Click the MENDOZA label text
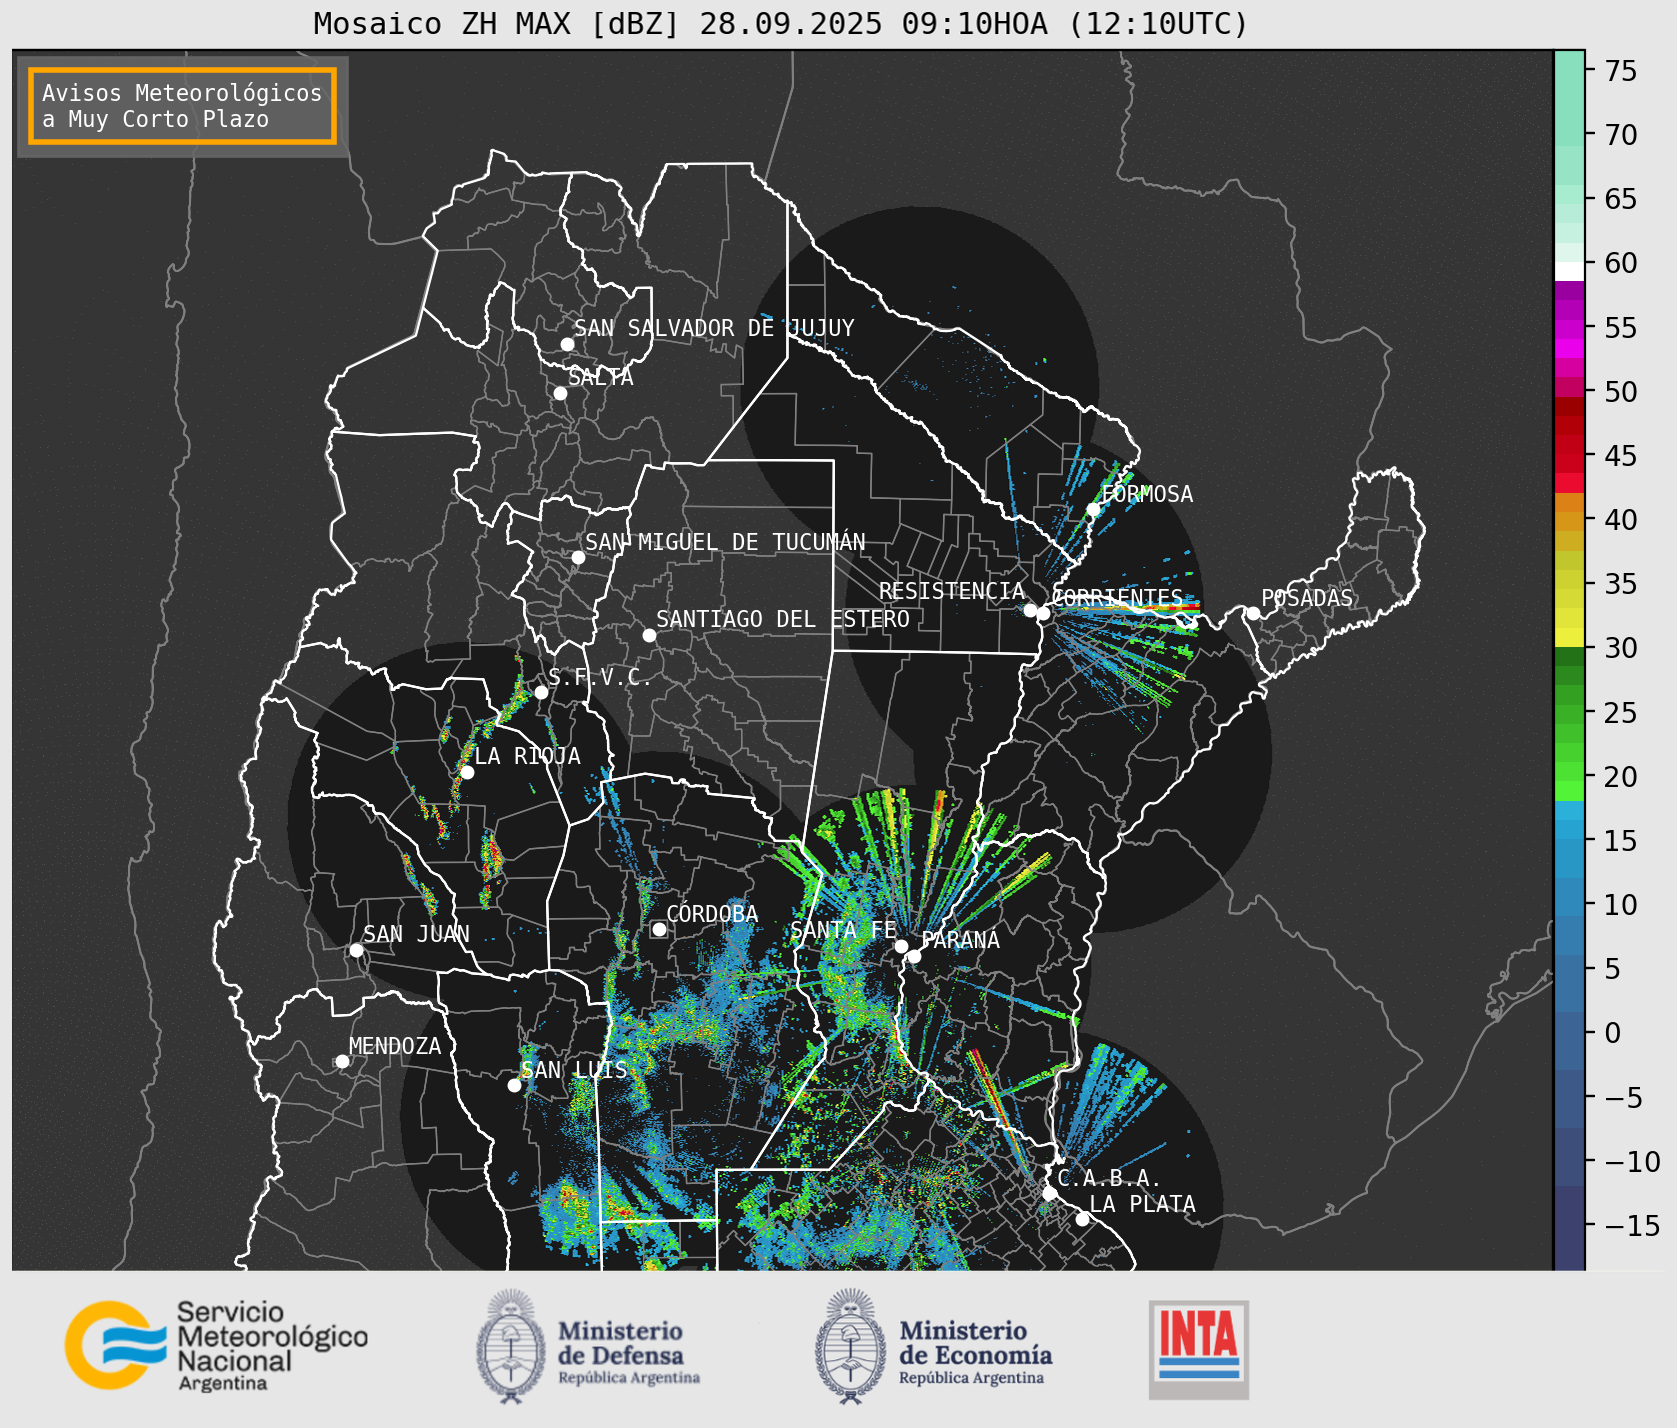This screenshot has width=1677, height=1428. tap(395, 1046)
